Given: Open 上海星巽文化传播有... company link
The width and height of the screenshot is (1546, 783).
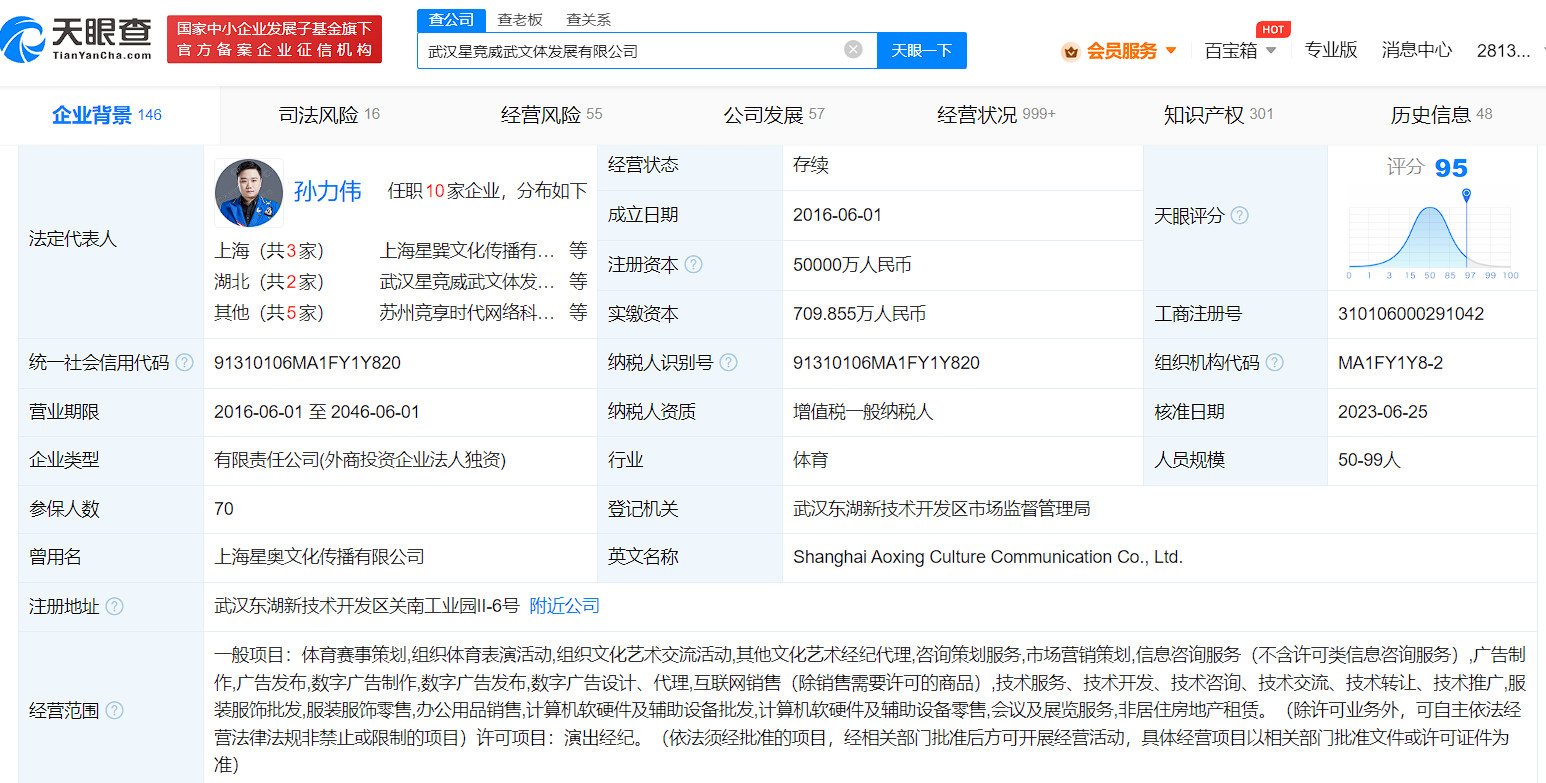Looking at the screenshot, I should tap(467, 251).
